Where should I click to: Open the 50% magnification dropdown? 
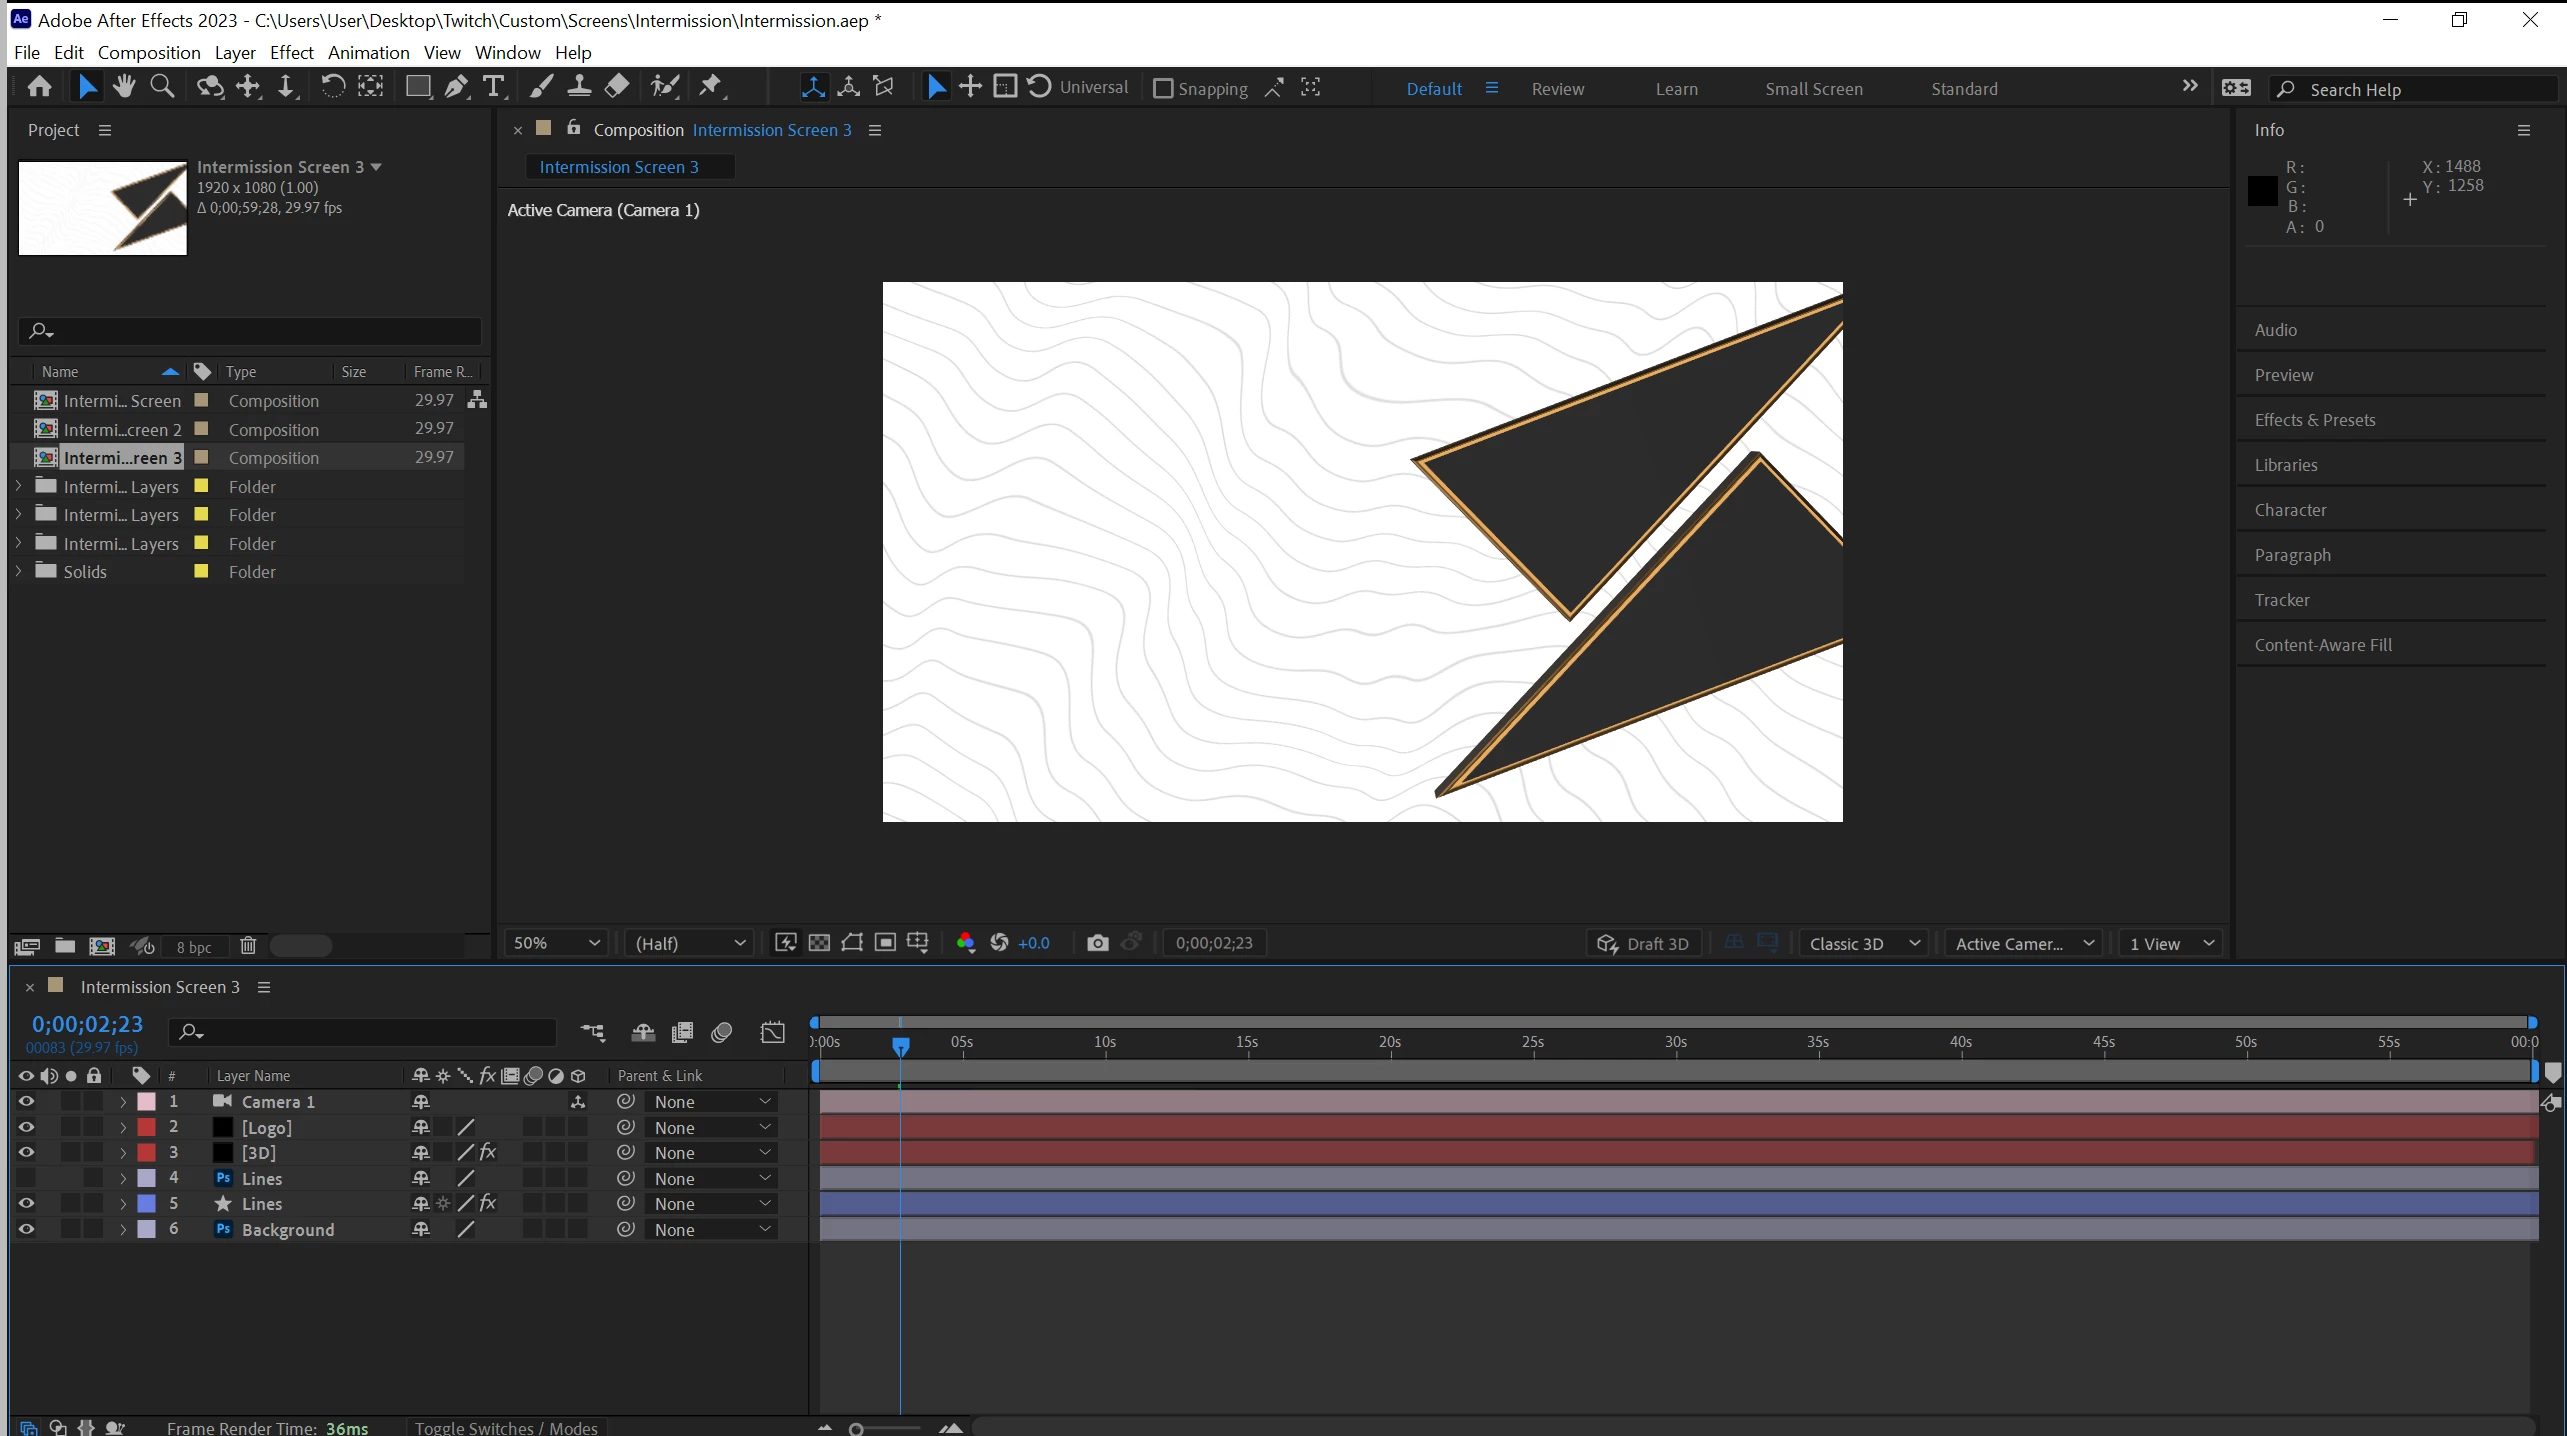tap(556, 943)
